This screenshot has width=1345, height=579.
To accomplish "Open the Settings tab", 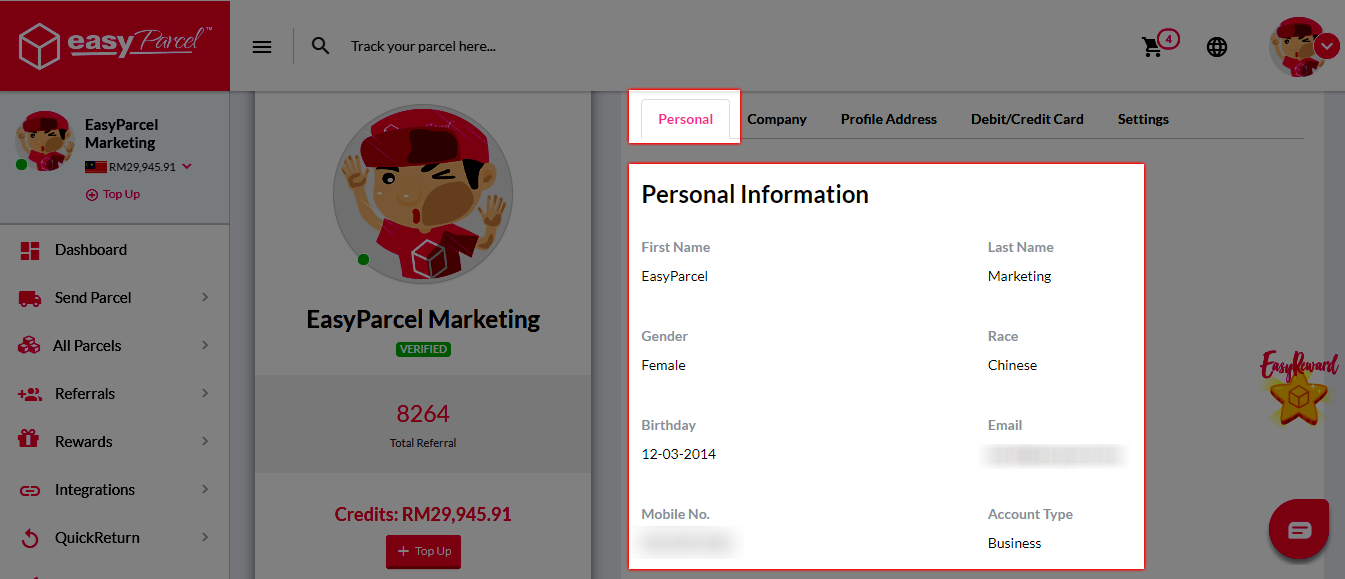I will pyautogui.click(x=1143, y=119).
